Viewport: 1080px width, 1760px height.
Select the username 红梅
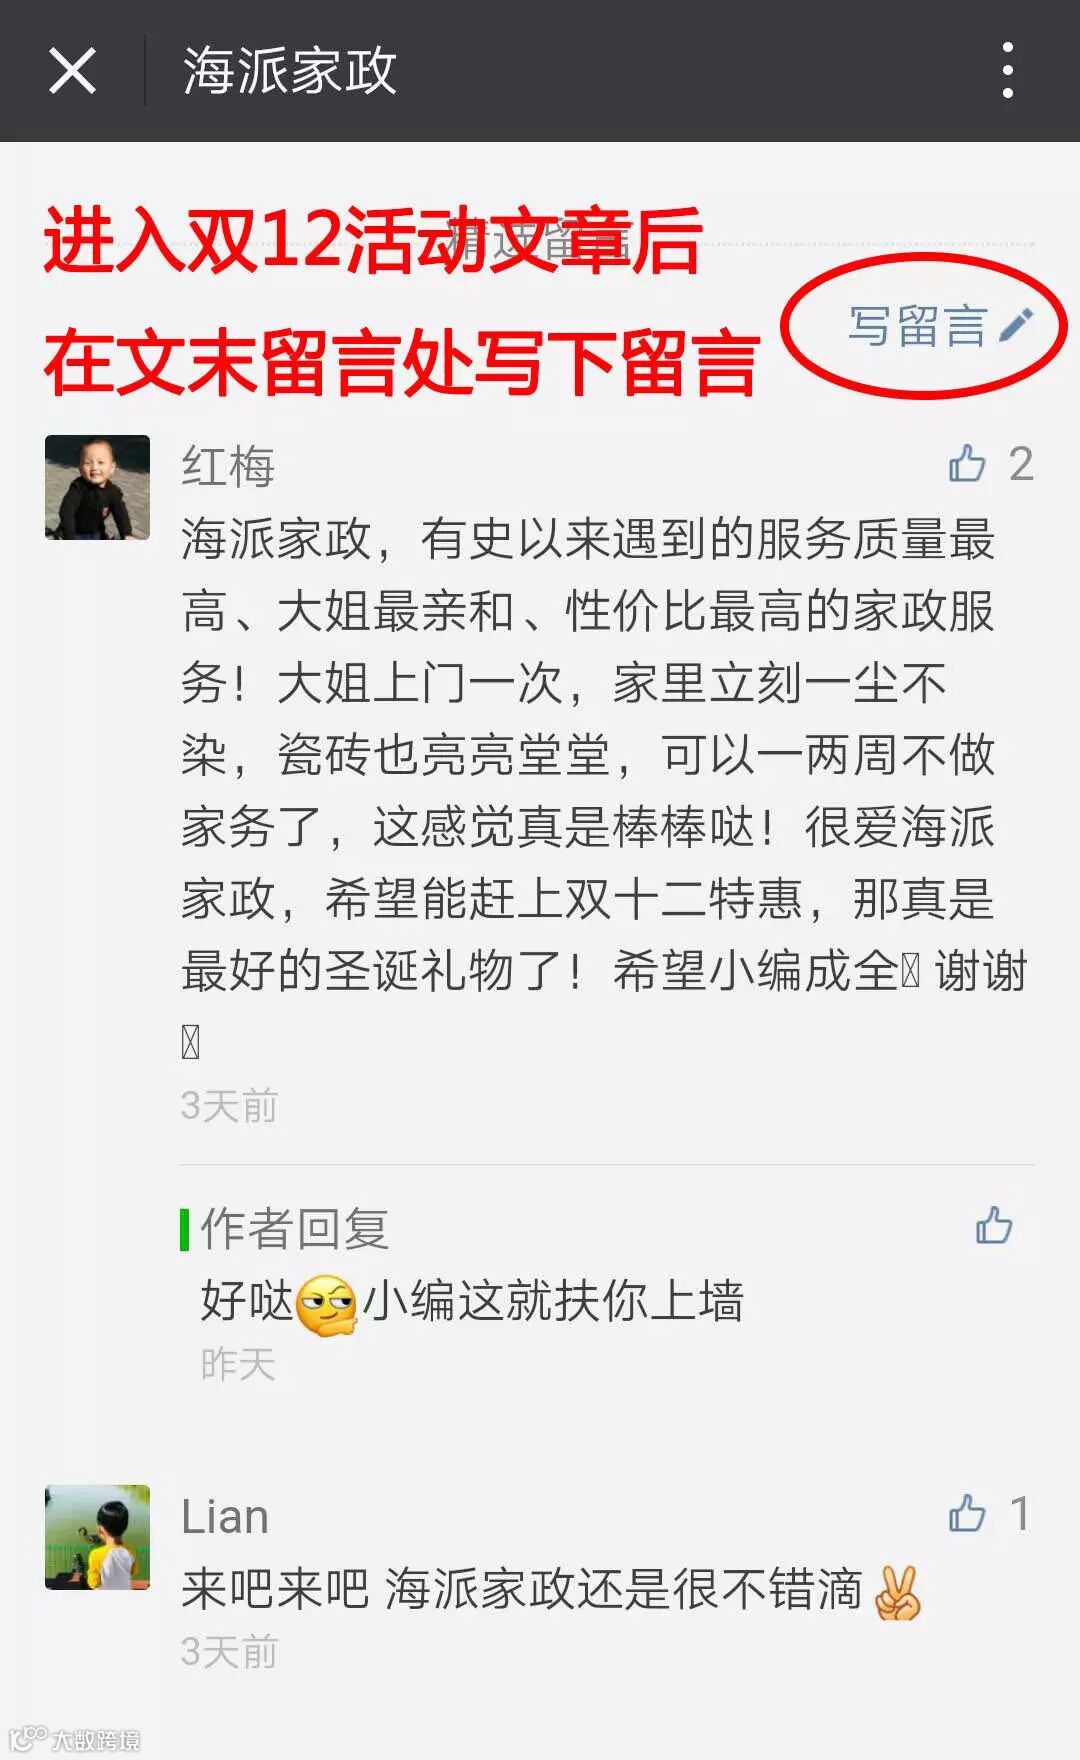pos(228,466)
